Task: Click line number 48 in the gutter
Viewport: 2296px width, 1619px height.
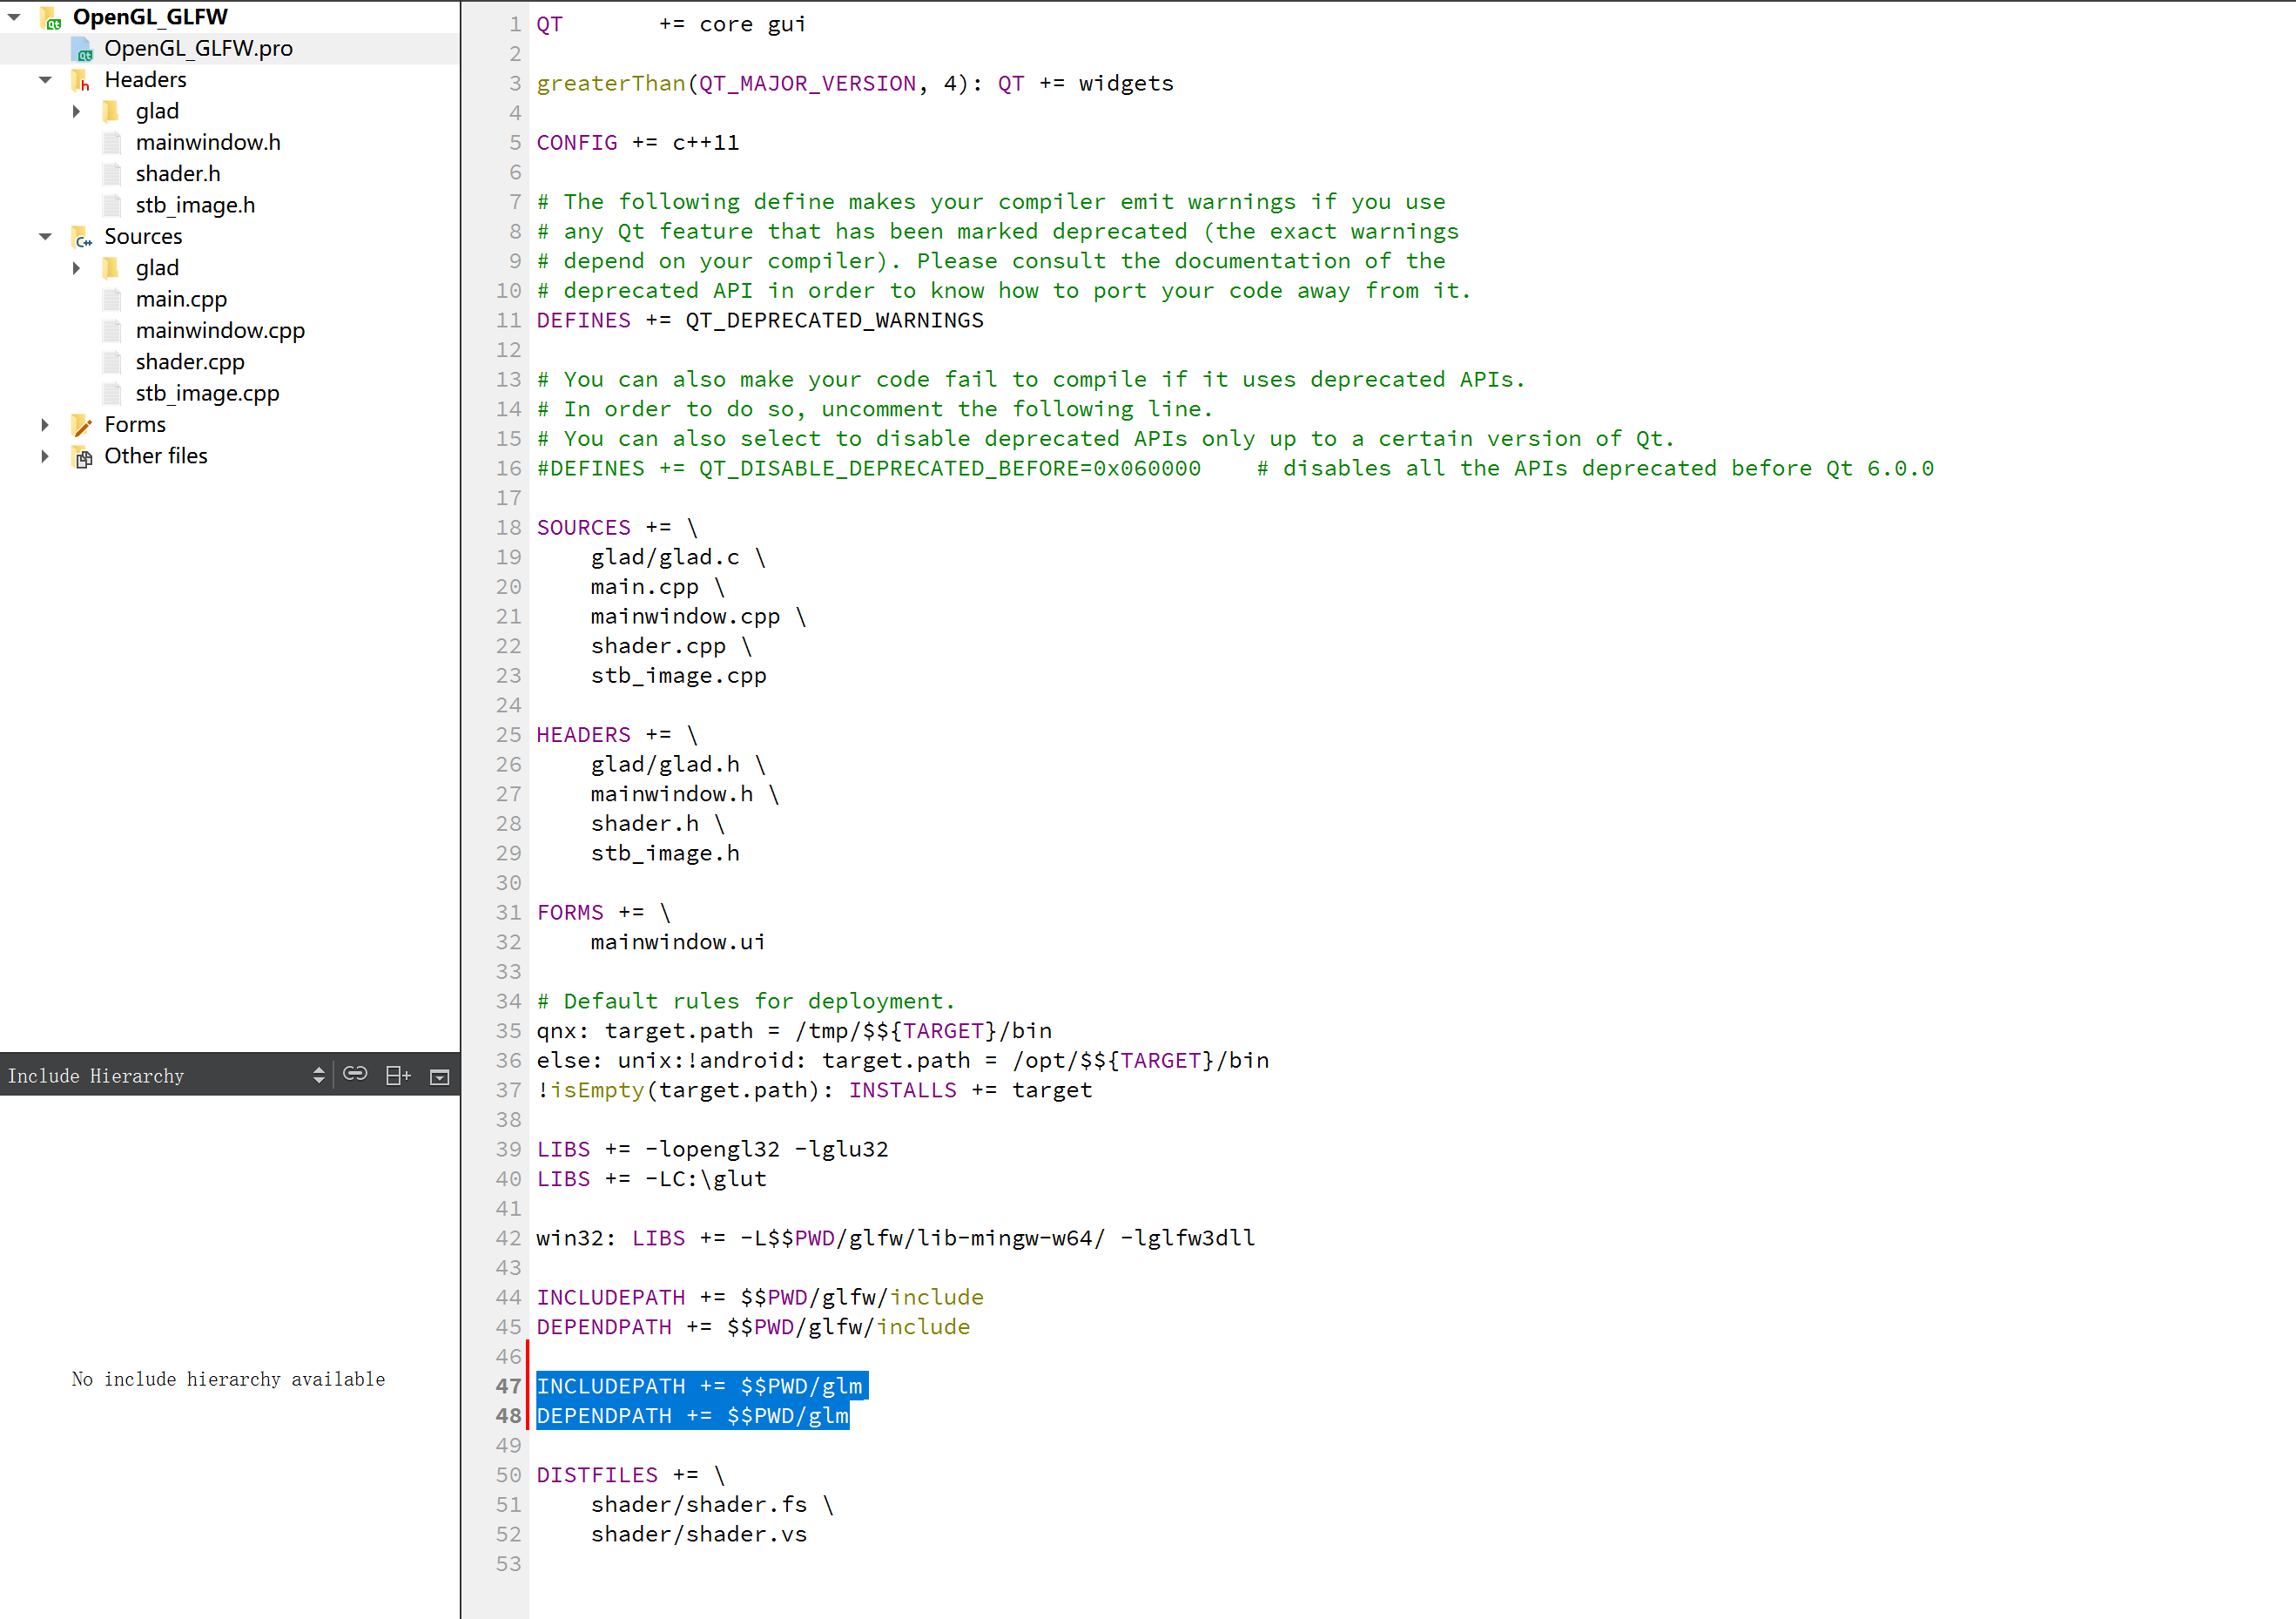Action: 508,1416
